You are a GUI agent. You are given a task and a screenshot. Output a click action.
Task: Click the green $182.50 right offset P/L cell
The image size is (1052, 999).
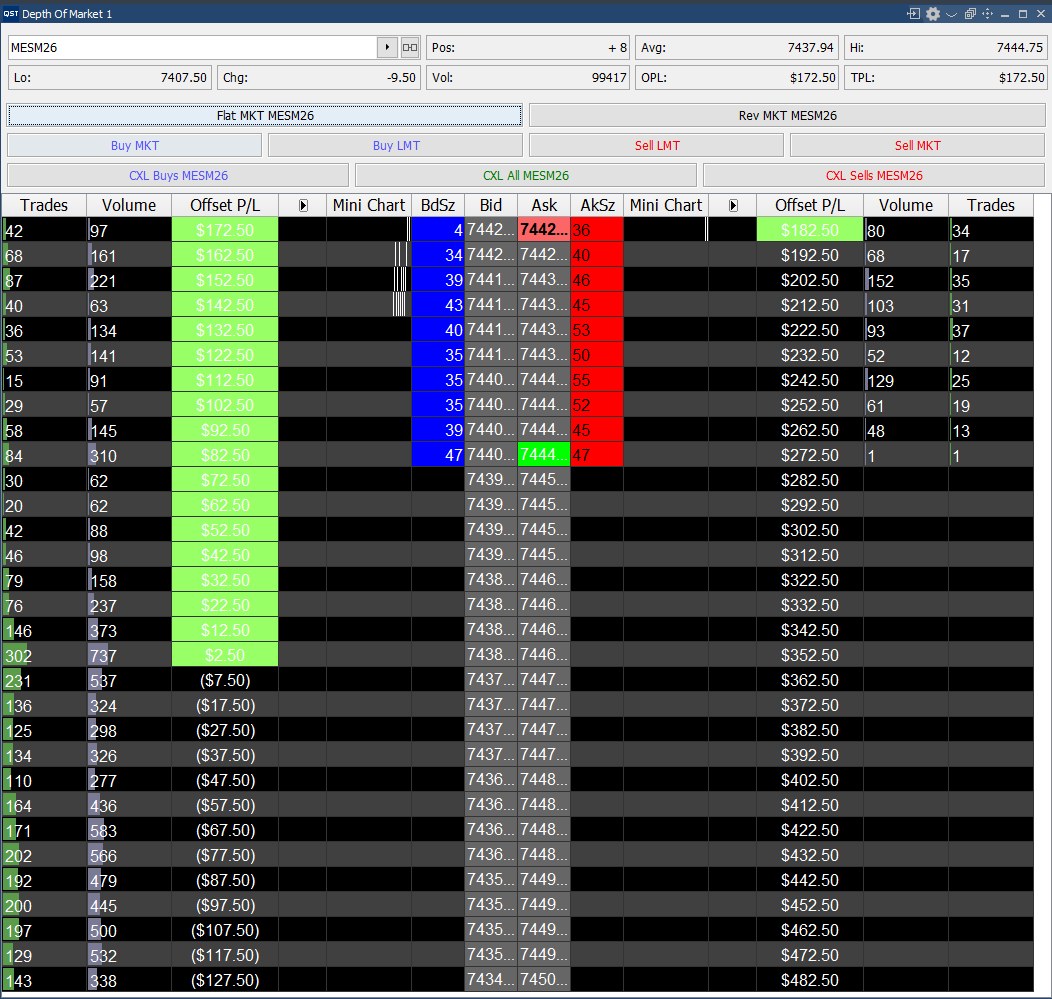pos(810,230)
